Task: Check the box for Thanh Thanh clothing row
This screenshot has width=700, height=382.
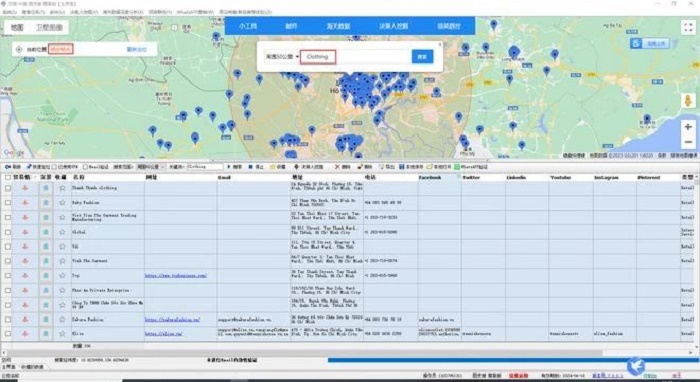Action: click(8, 188)
